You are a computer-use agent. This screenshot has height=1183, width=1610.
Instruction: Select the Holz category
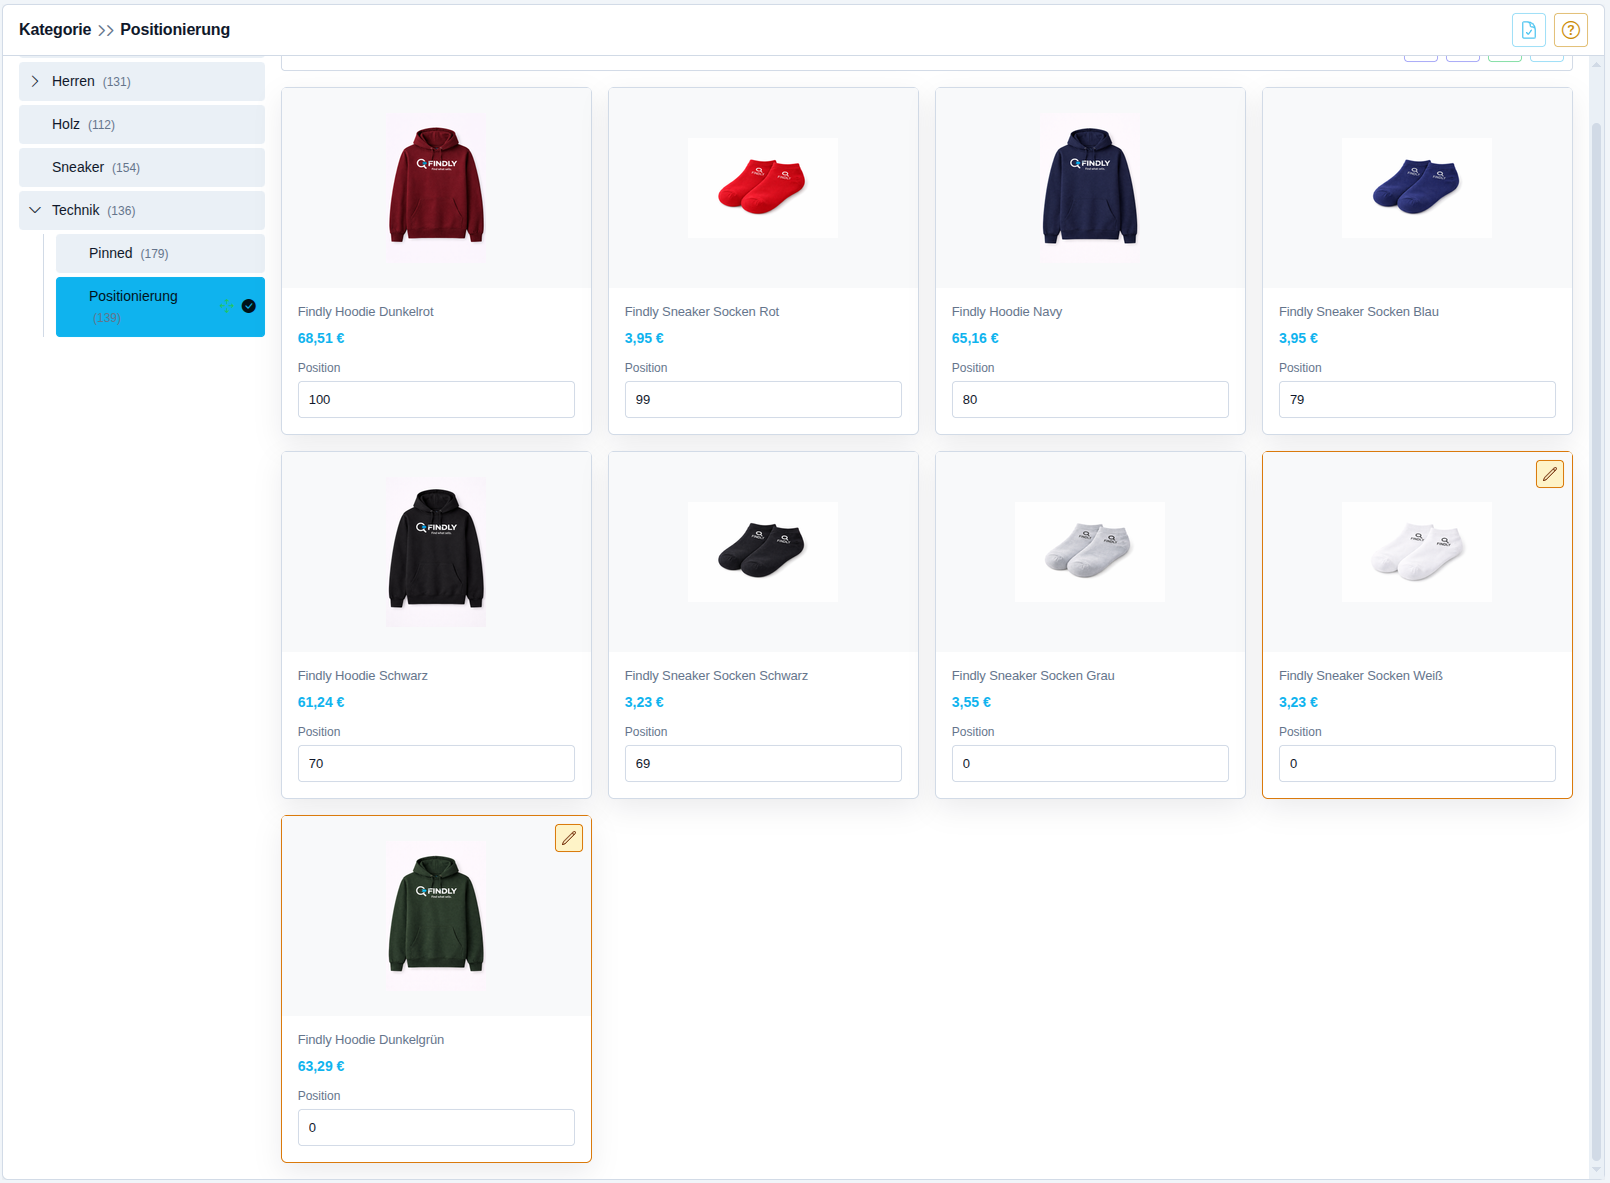(142, 124)
